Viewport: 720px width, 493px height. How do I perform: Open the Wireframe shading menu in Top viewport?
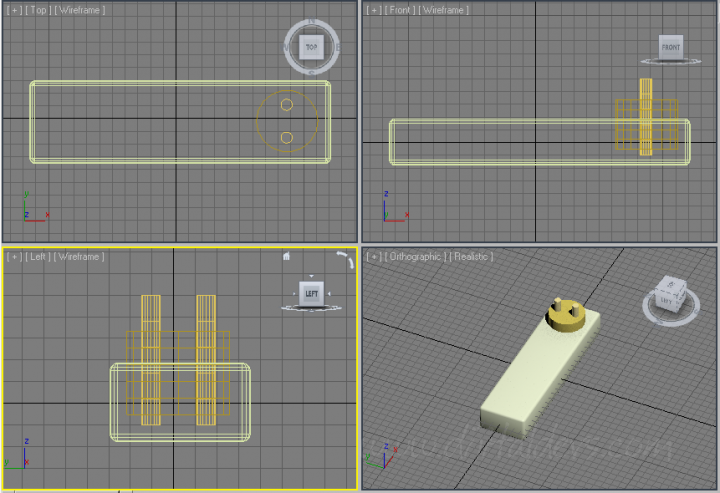[x=80, y=10]
